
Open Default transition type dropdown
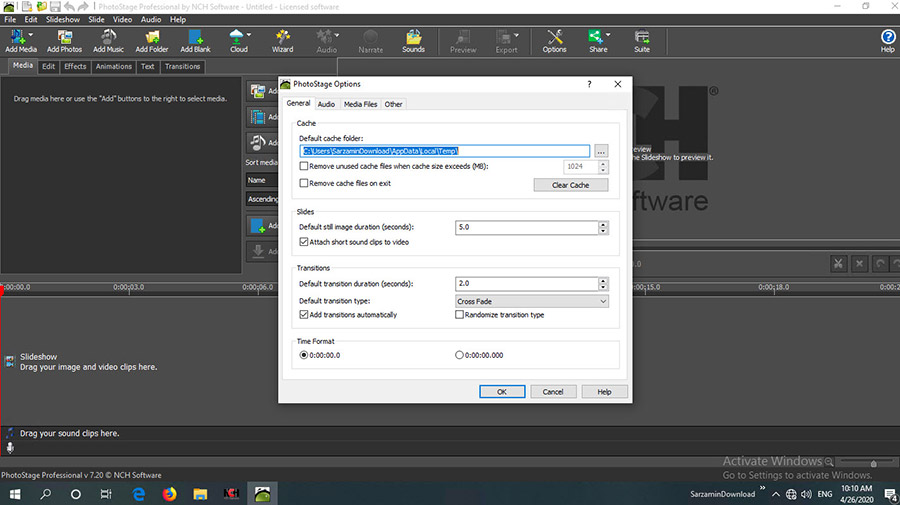pos(532,301)
